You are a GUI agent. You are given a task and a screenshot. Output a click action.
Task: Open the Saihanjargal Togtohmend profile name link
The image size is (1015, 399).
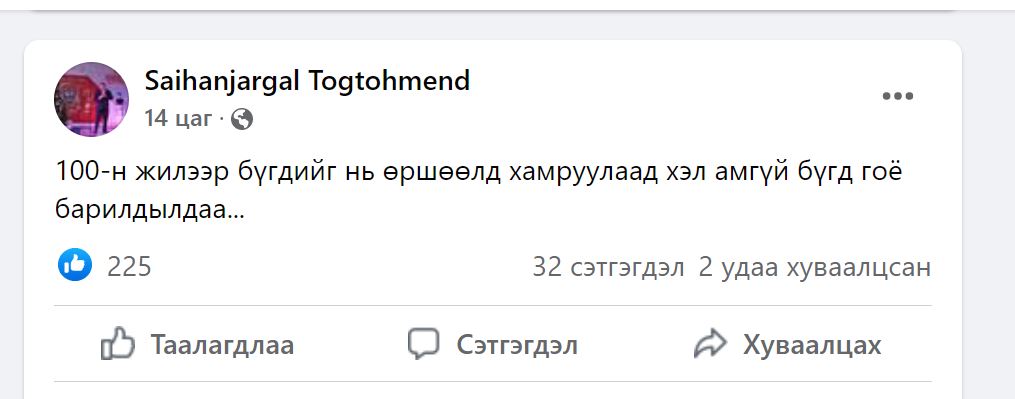[x=307, y=81]
